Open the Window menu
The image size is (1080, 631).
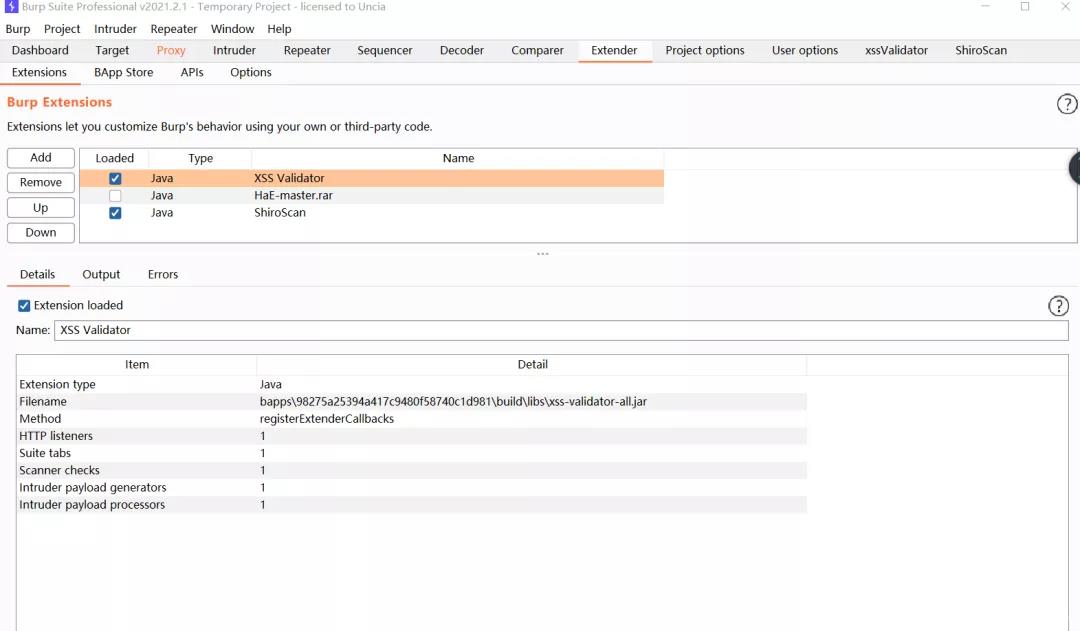coord(232,29)
